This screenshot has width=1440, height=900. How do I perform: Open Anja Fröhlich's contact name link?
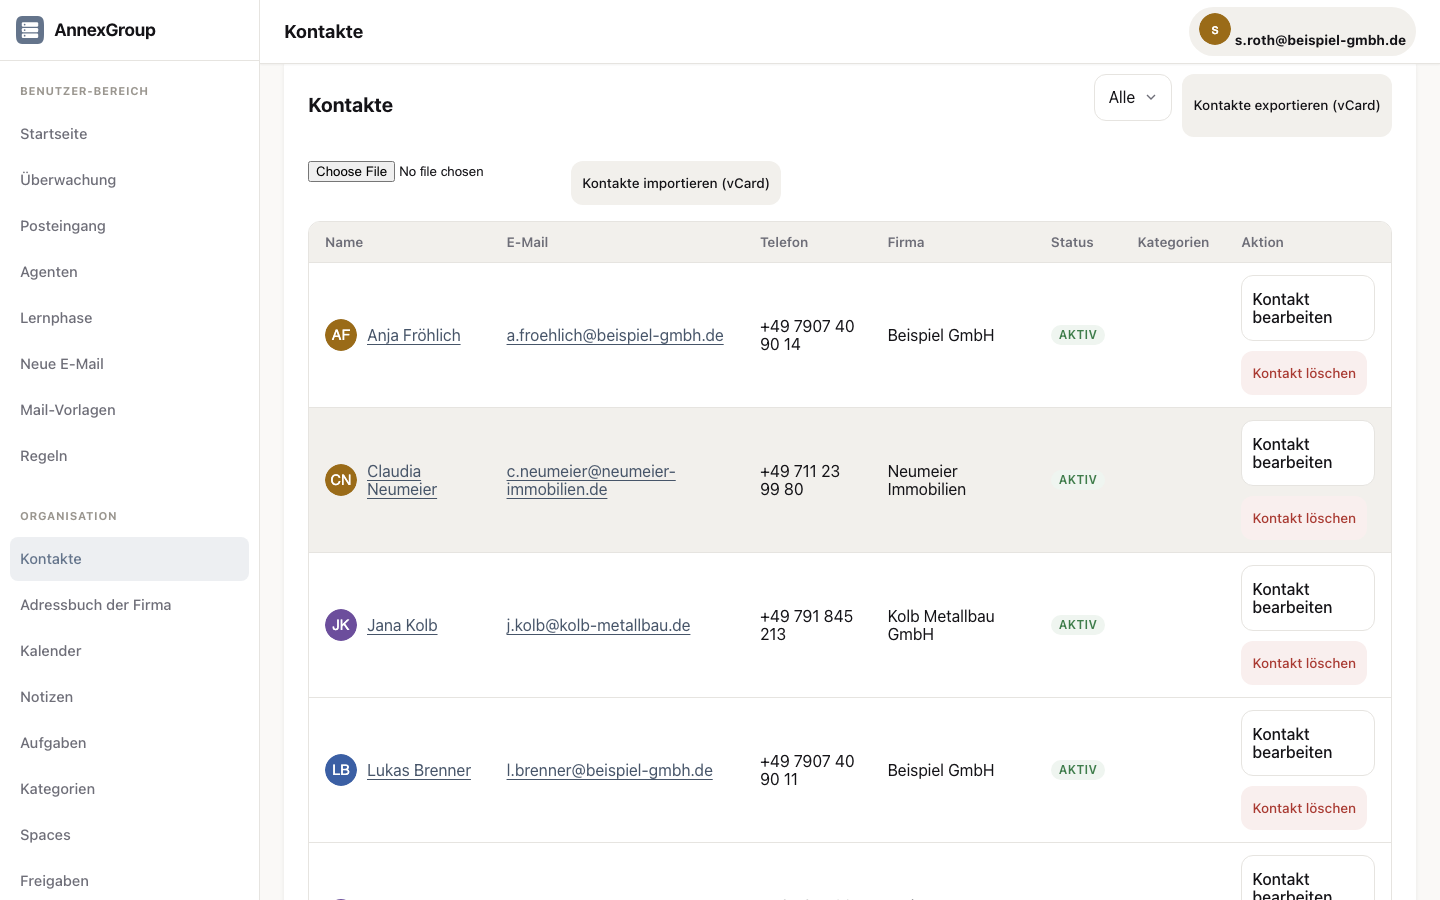[x=414, y=335]
